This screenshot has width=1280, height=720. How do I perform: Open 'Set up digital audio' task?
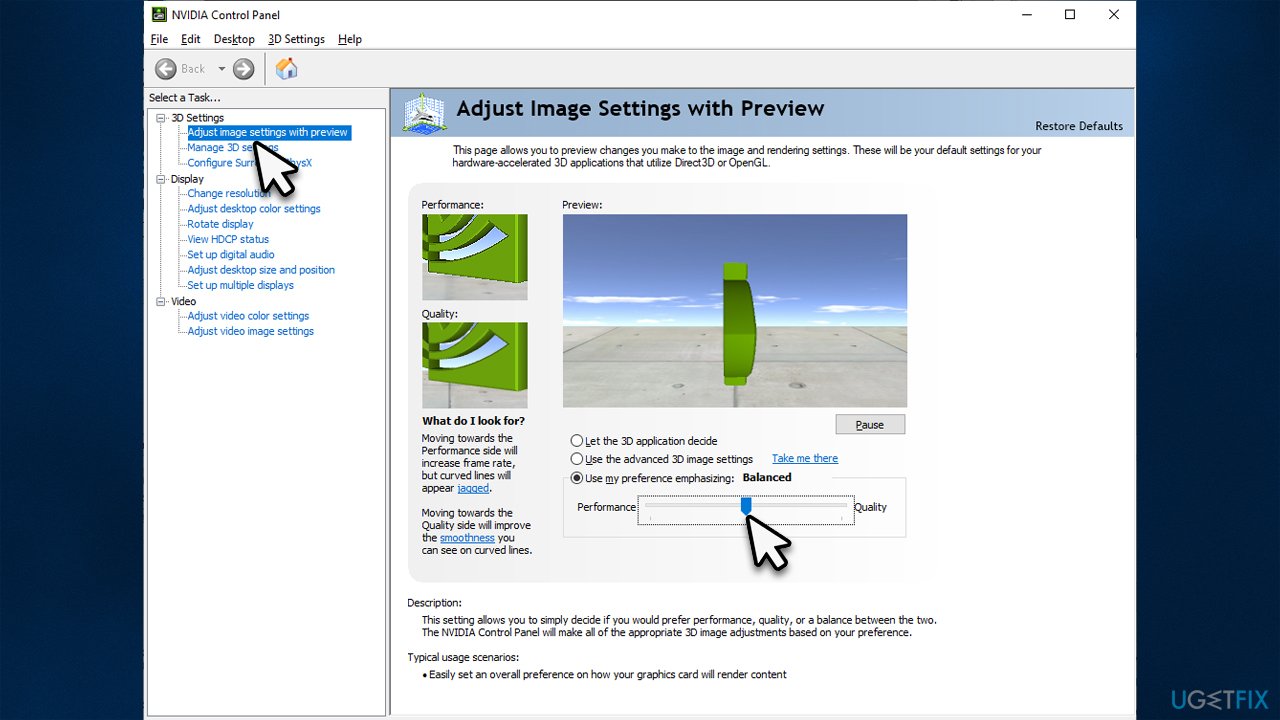tap(231, 255)
